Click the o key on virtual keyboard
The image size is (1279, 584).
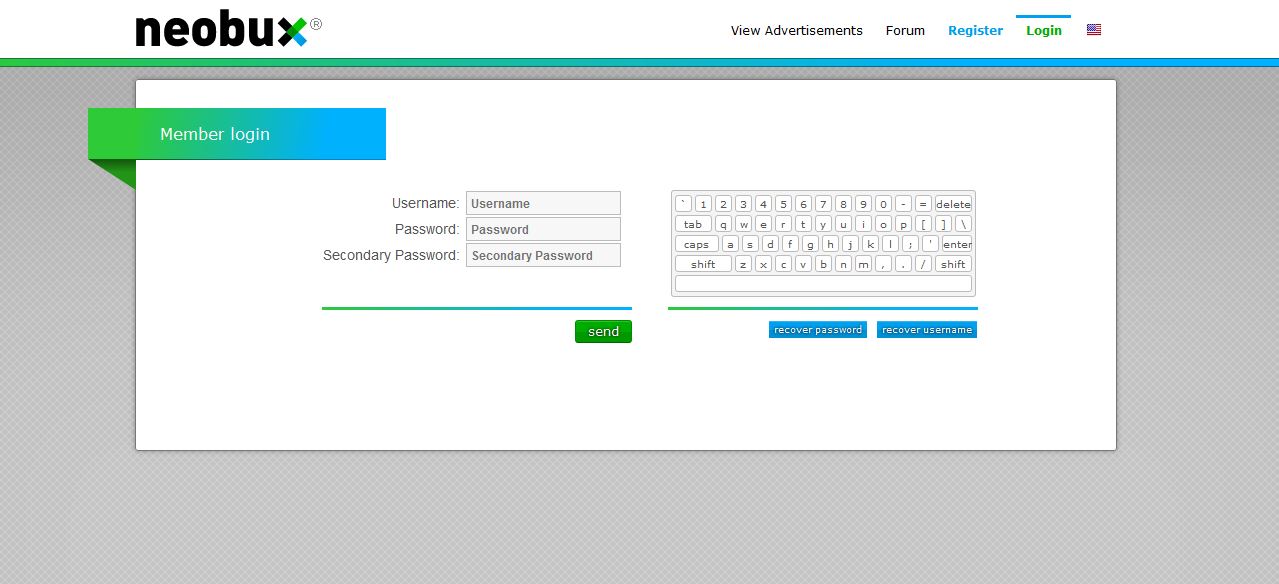(884, 224)
